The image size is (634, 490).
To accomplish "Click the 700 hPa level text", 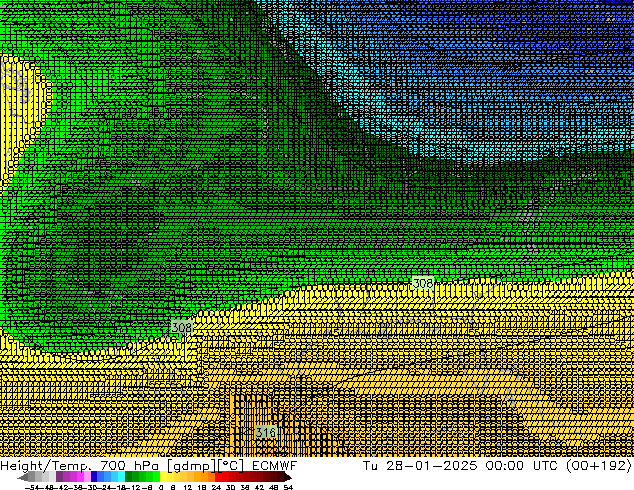I will click(x=129, y=466).
